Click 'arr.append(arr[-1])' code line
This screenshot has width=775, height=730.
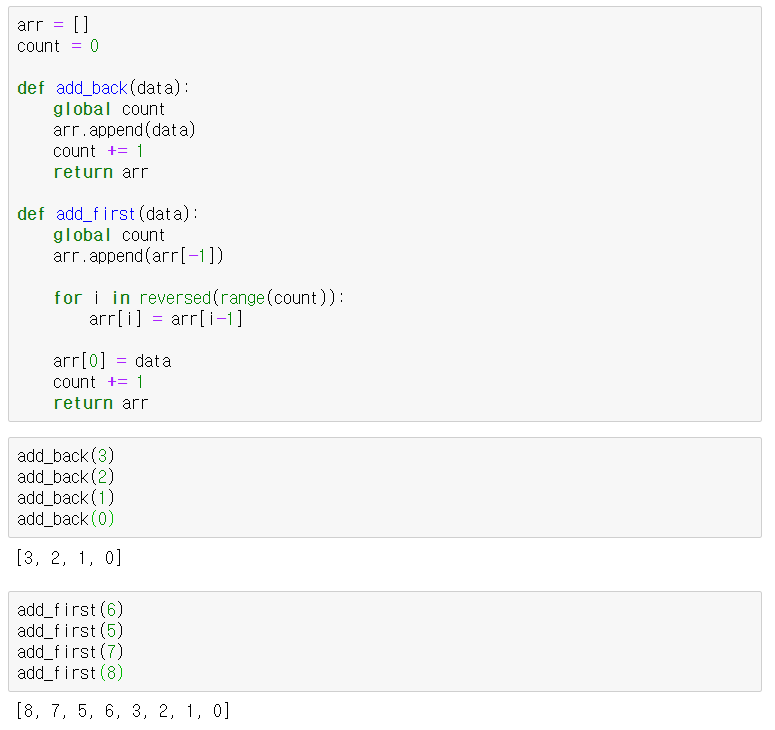138,256
